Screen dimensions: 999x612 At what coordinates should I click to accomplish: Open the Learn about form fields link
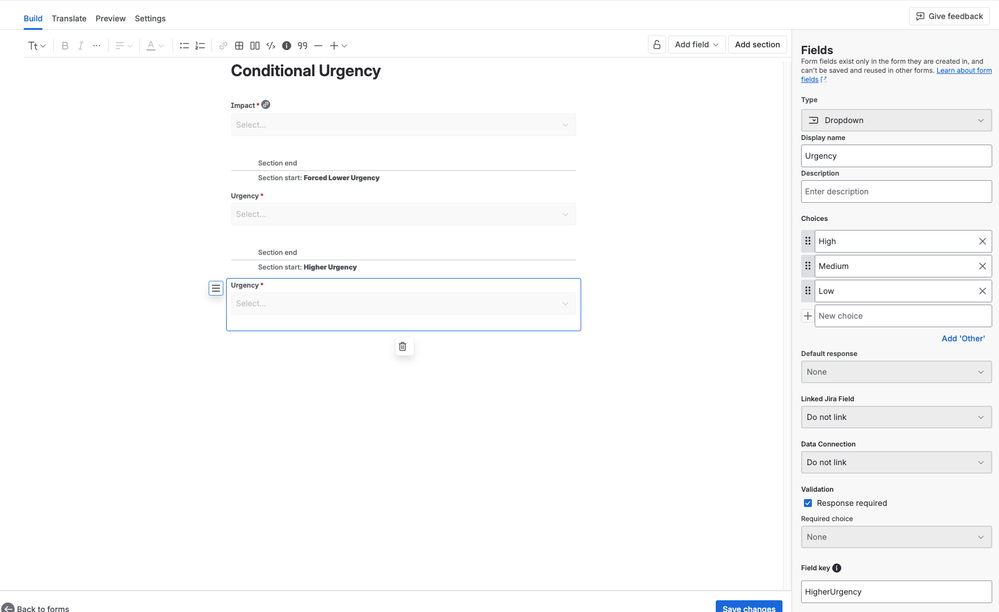click(x=964, y=71)
